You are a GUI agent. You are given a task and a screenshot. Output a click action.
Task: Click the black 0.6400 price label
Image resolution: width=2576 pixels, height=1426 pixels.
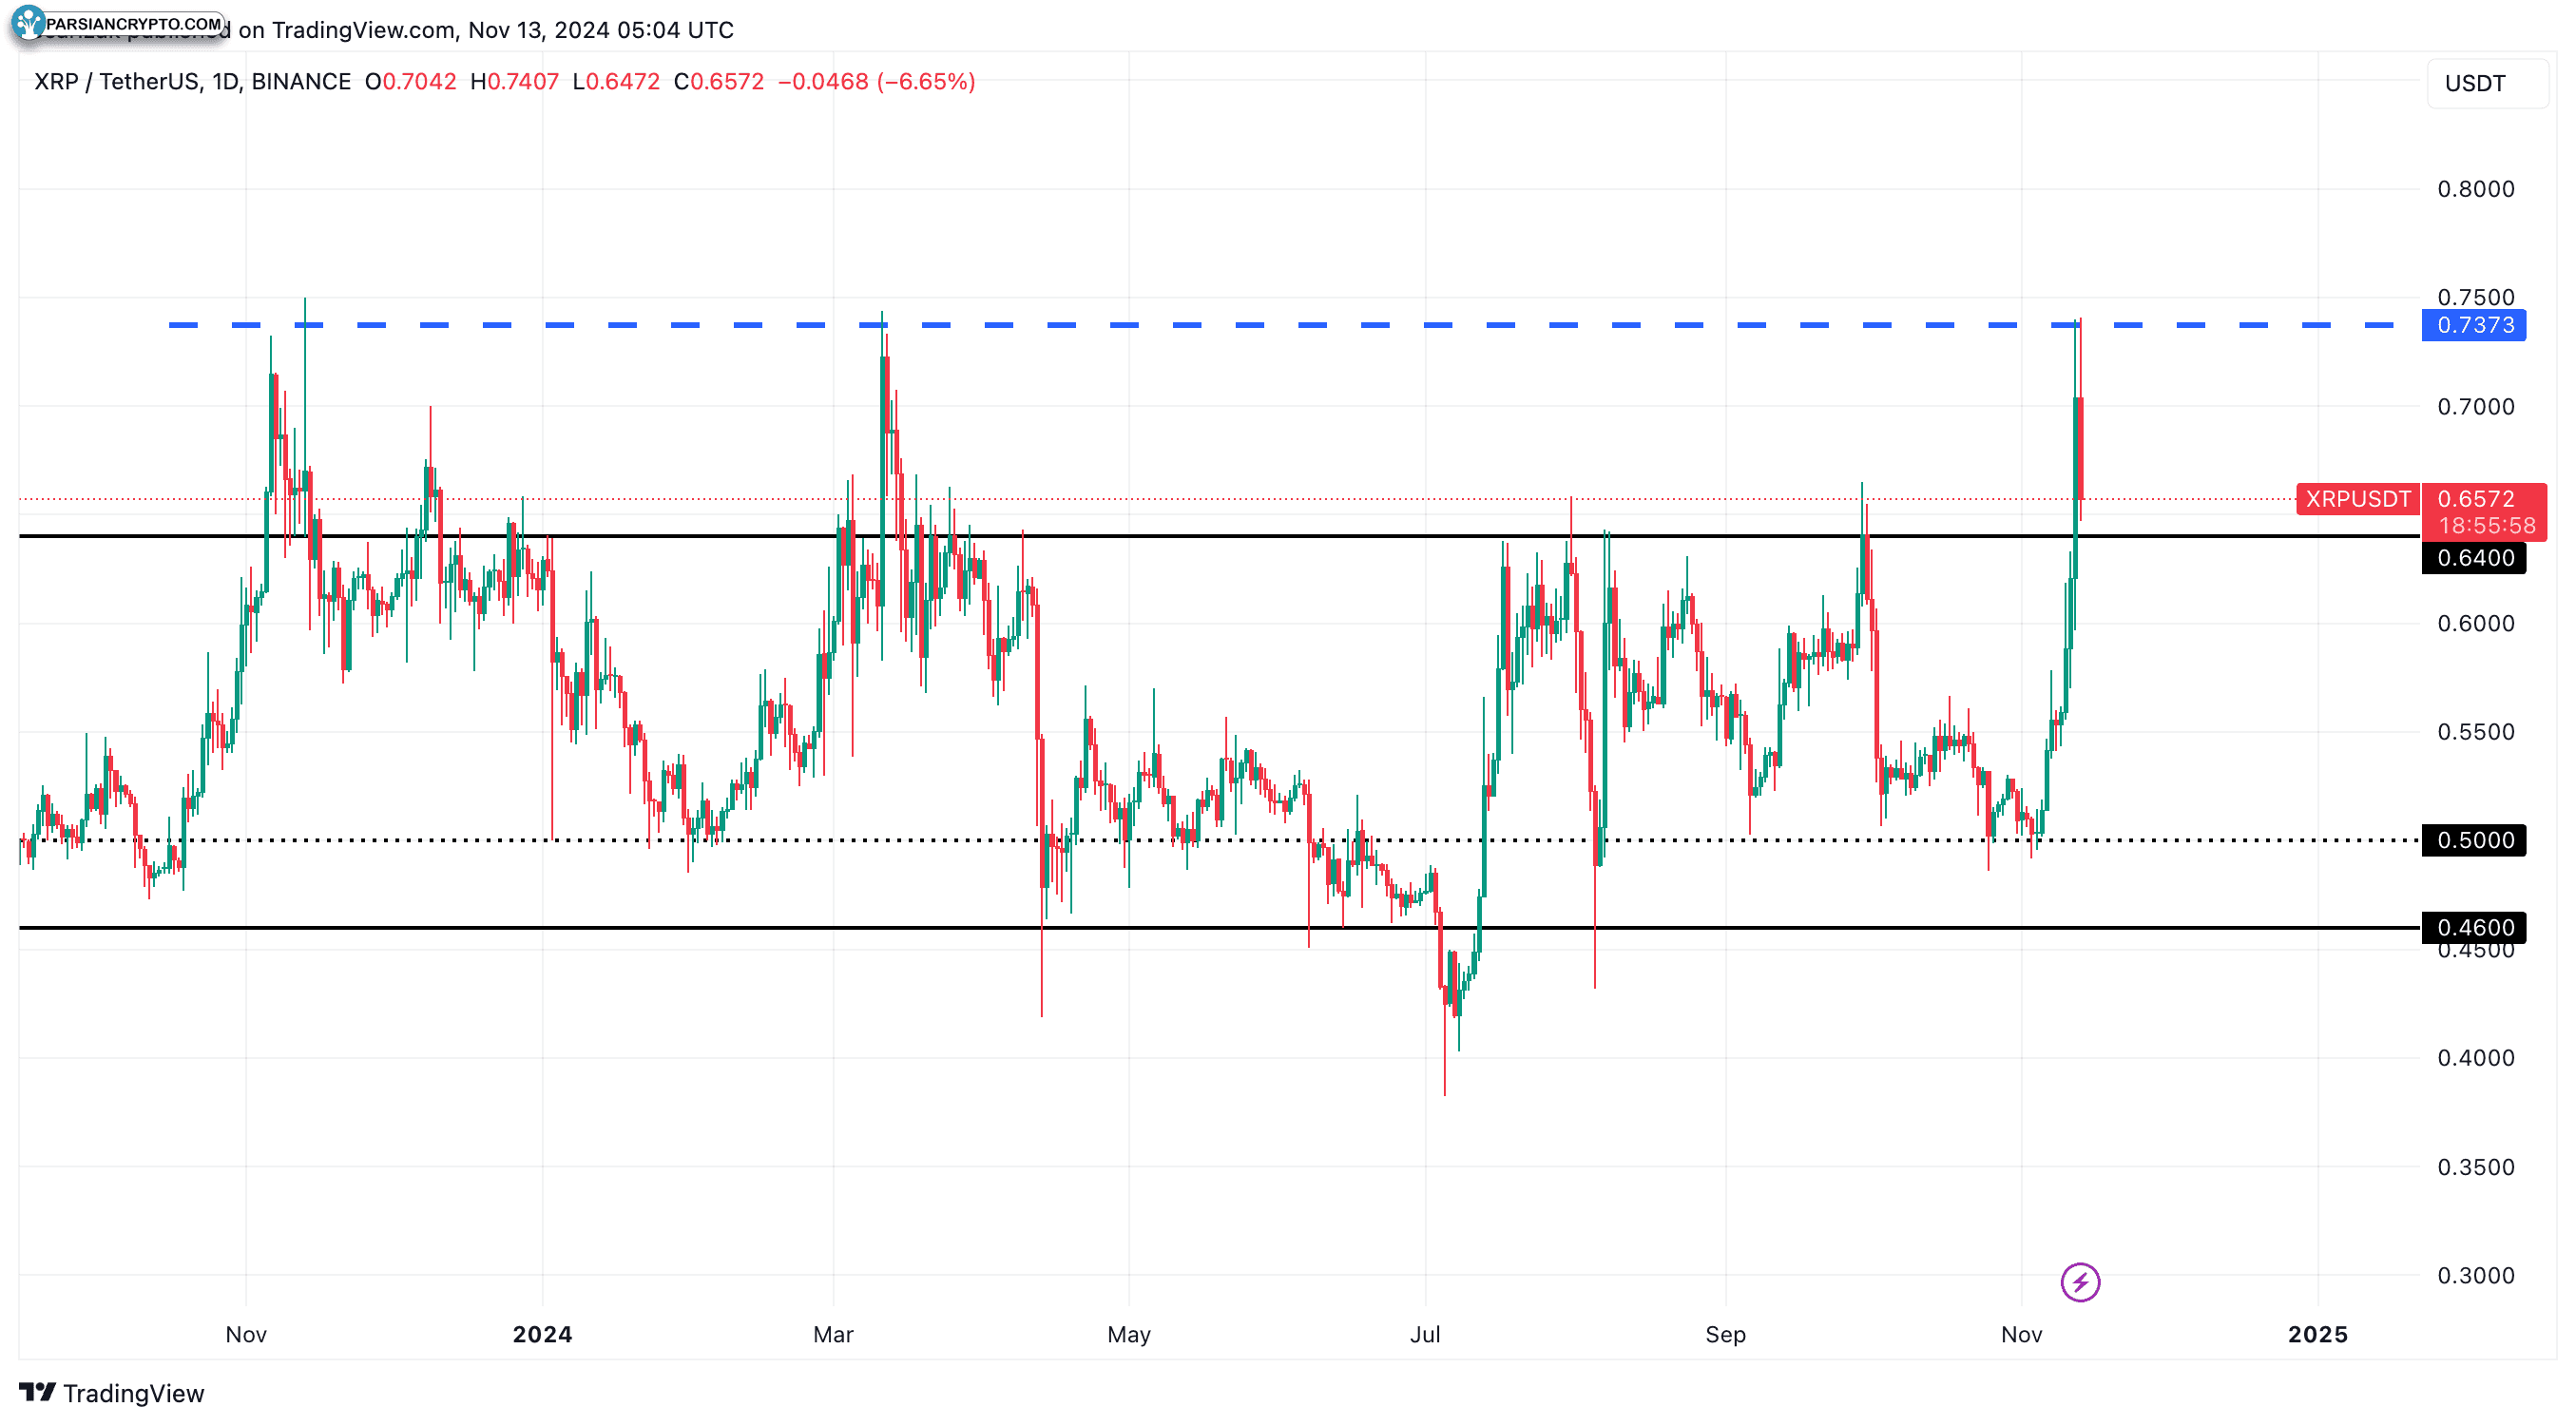pyautogui.click(x=2474, y=558)
